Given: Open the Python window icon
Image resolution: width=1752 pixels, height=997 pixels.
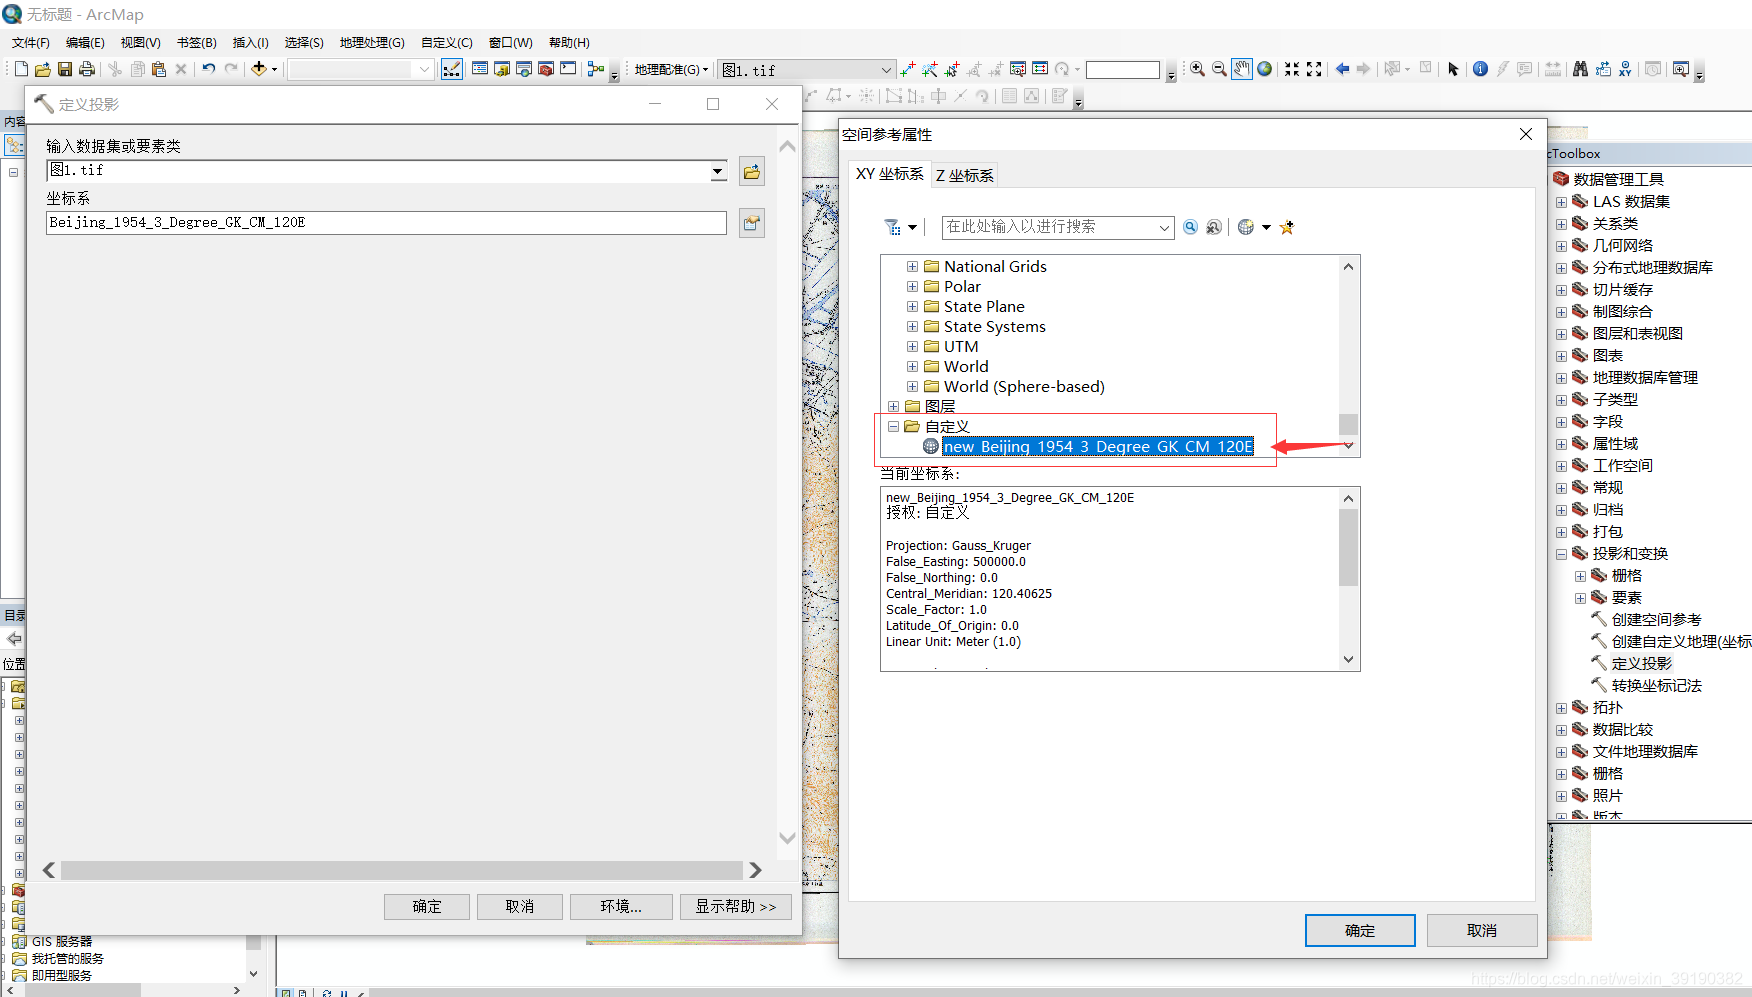Looking at the screenshot, I should click(568, 69).
